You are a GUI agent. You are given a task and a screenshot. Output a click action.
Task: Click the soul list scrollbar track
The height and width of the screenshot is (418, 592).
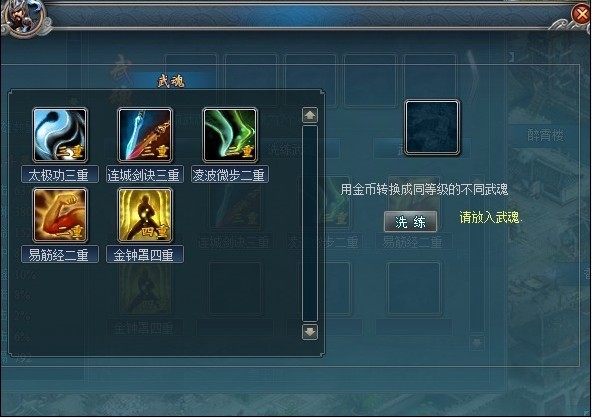(x=310, y=224)
